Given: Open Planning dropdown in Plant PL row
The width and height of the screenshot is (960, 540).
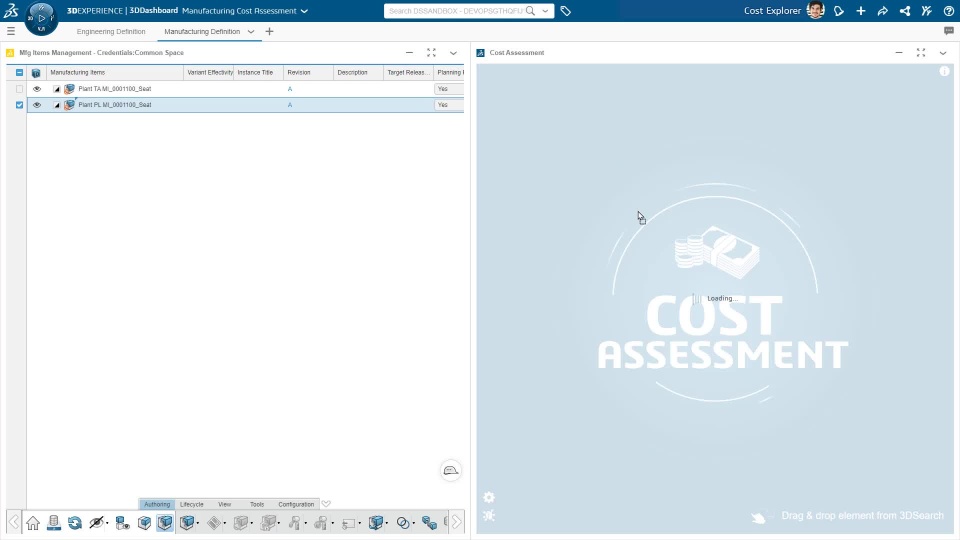Looking at the screenshot, I should (449, 105).
